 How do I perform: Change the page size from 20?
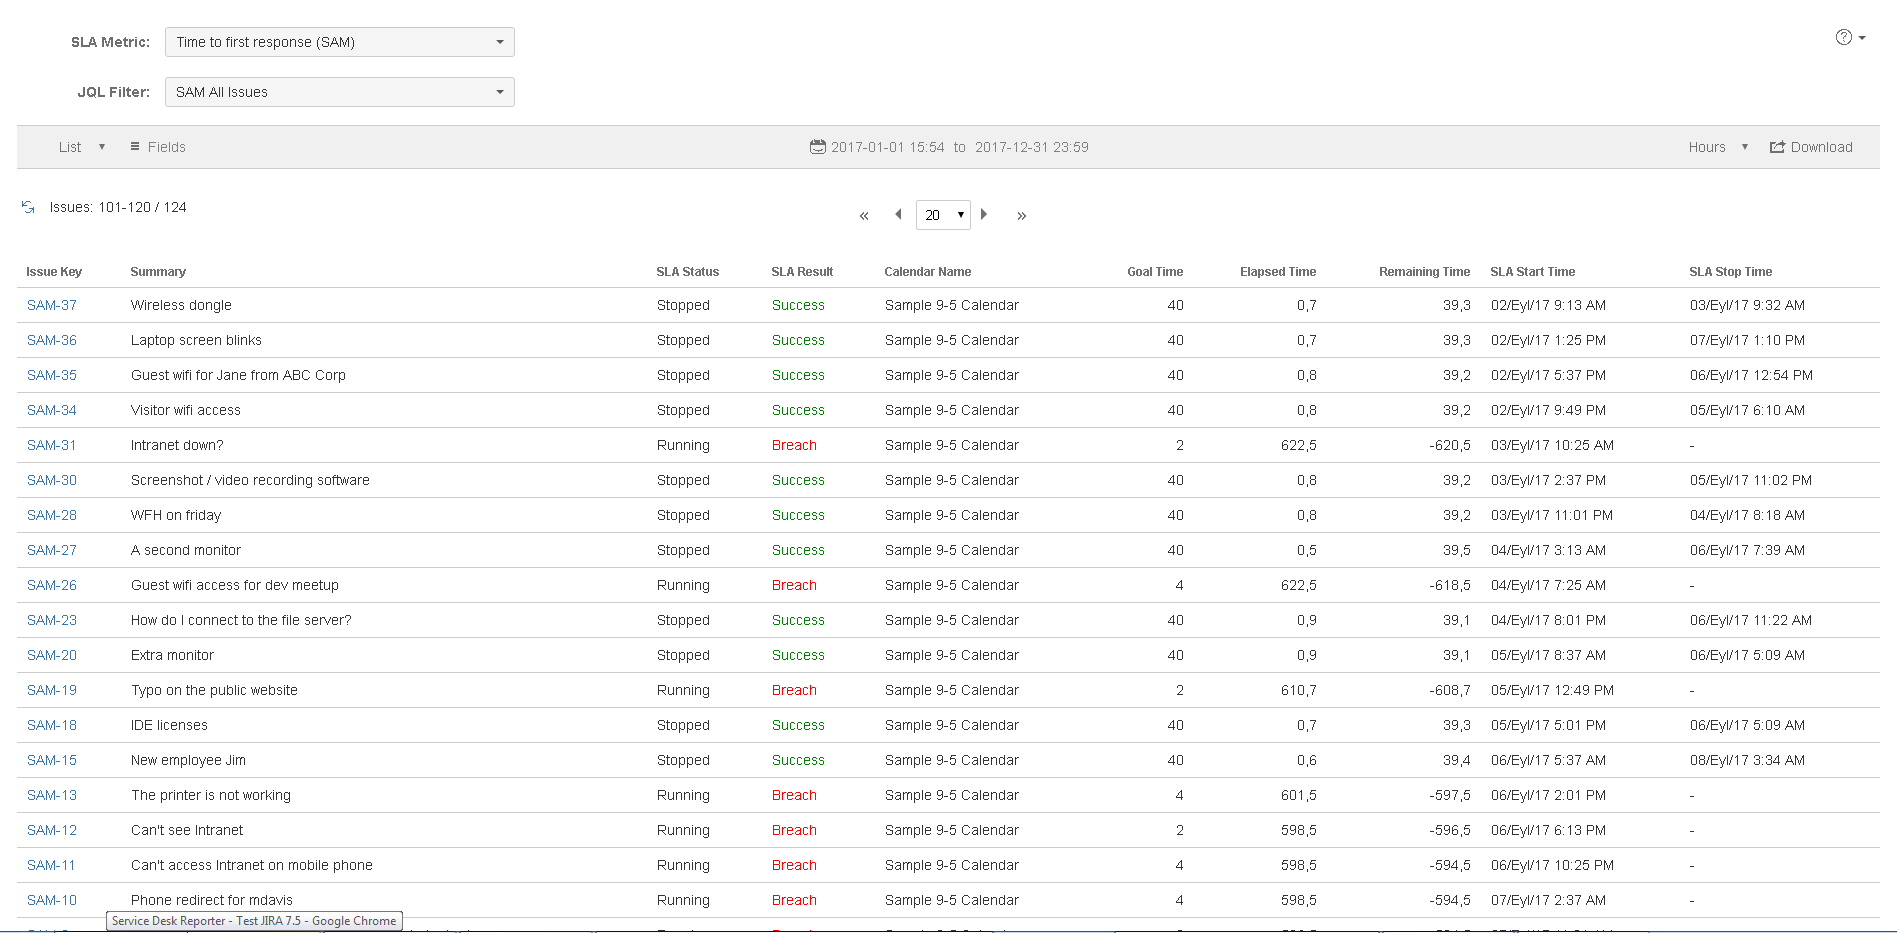click(943, 215)
